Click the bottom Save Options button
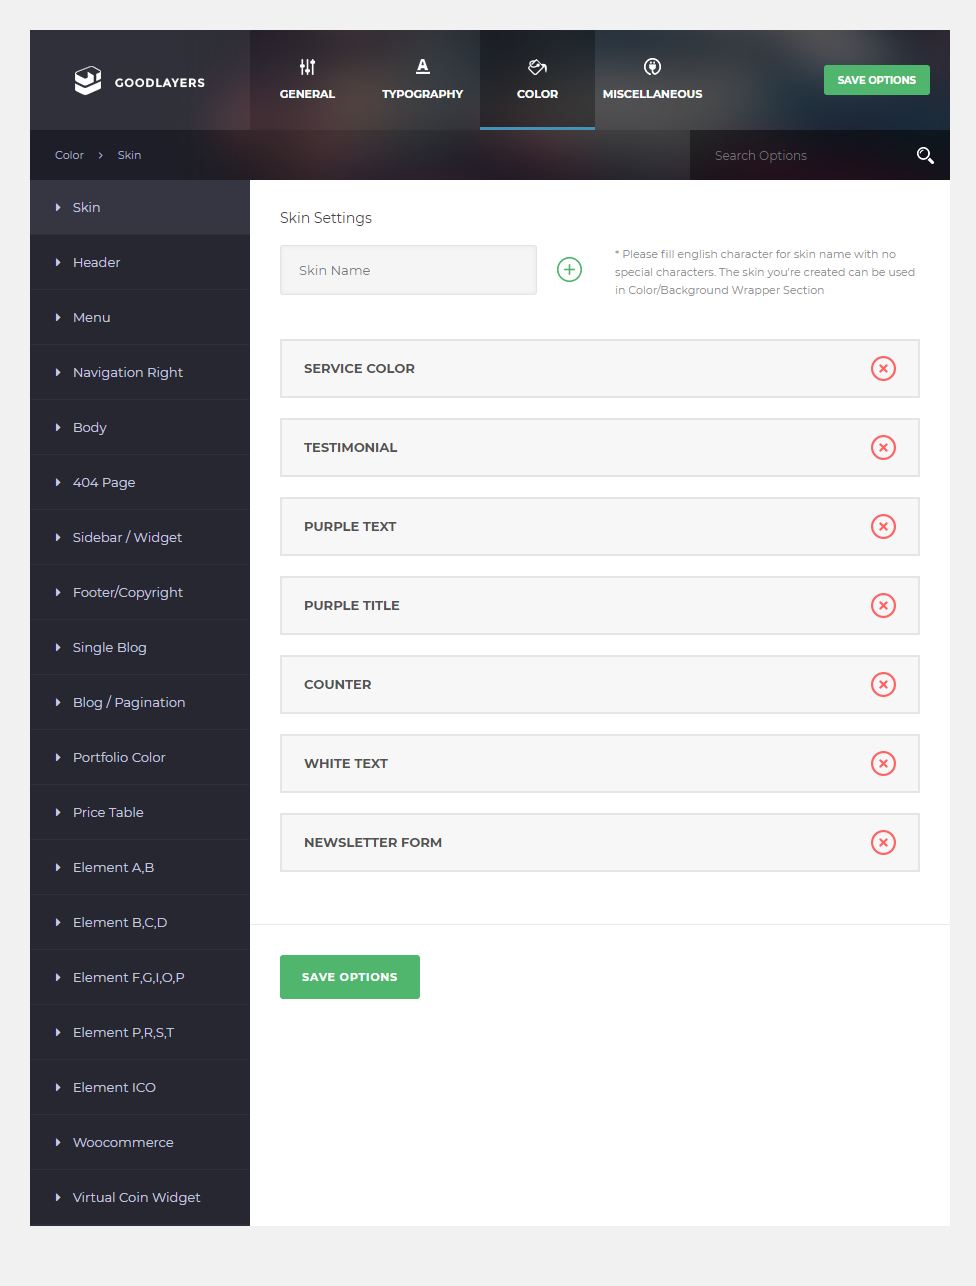Viewport: 976px width, 1286px height. [350, 977]
